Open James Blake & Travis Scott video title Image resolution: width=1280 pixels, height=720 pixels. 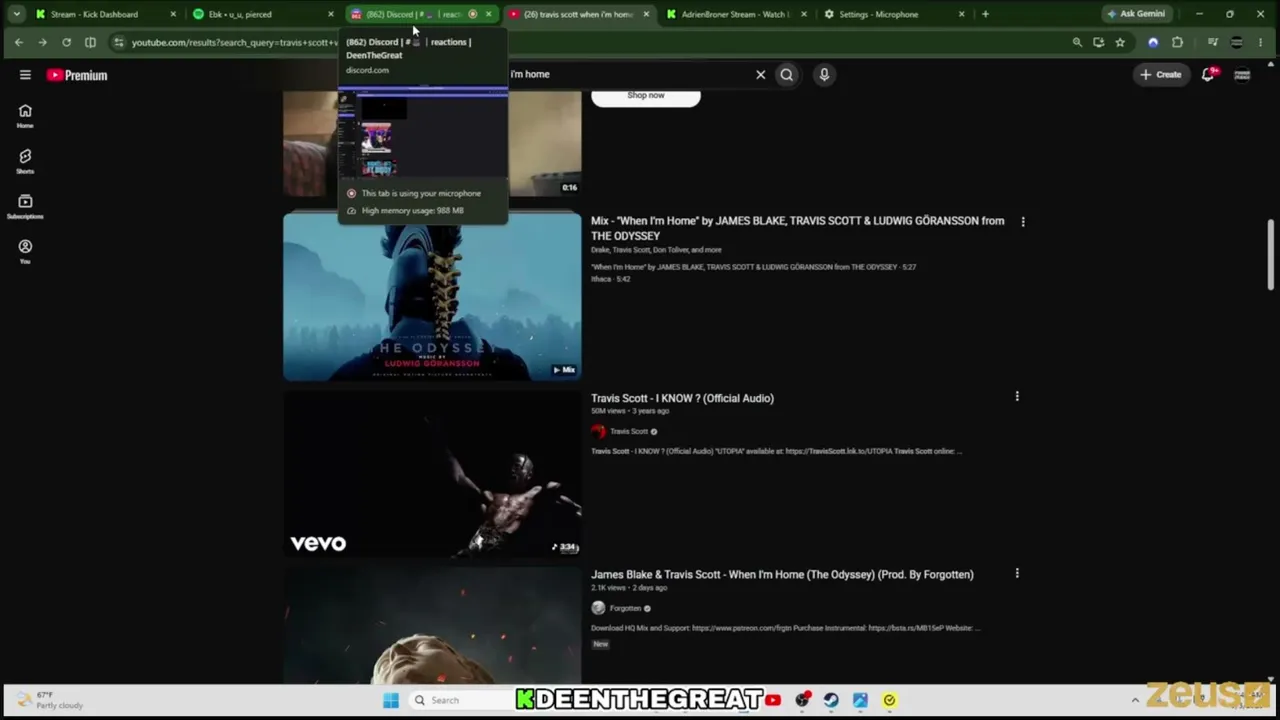click(782, 574)
